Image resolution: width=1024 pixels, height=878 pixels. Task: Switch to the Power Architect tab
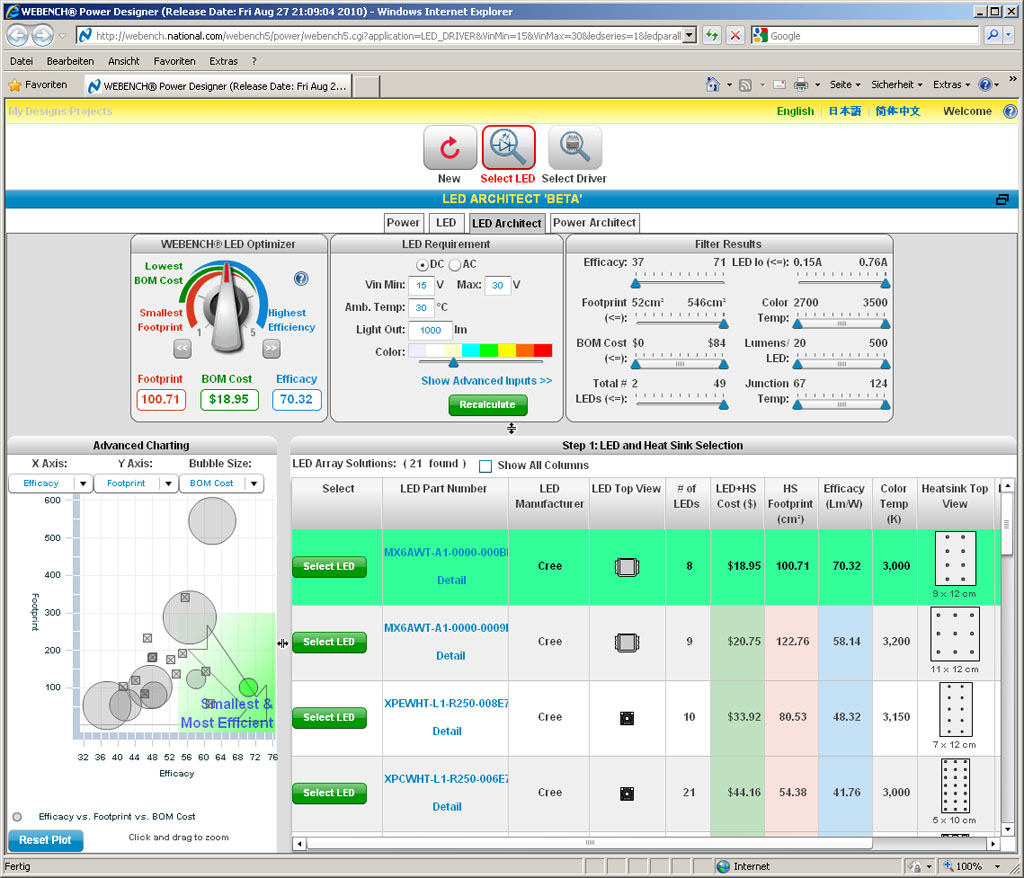594,223
